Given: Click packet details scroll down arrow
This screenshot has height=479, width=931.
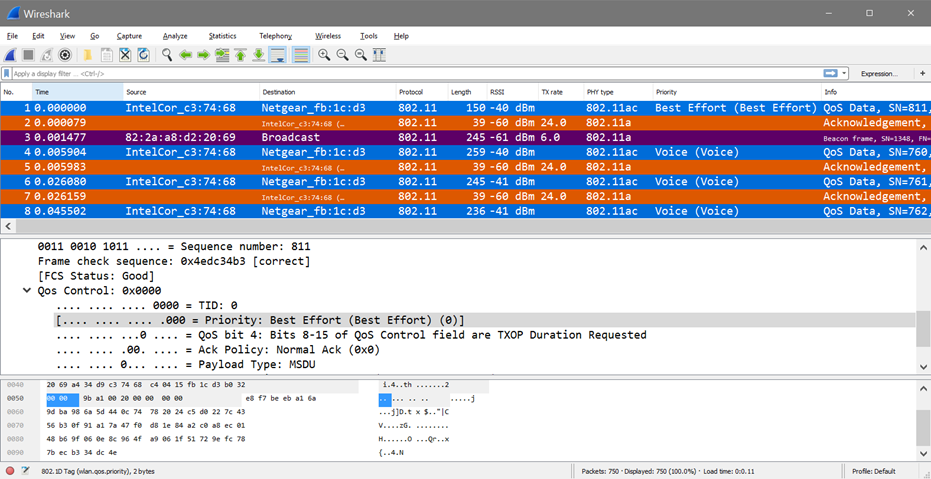Looking at the screenshot, I should (923, 367).
